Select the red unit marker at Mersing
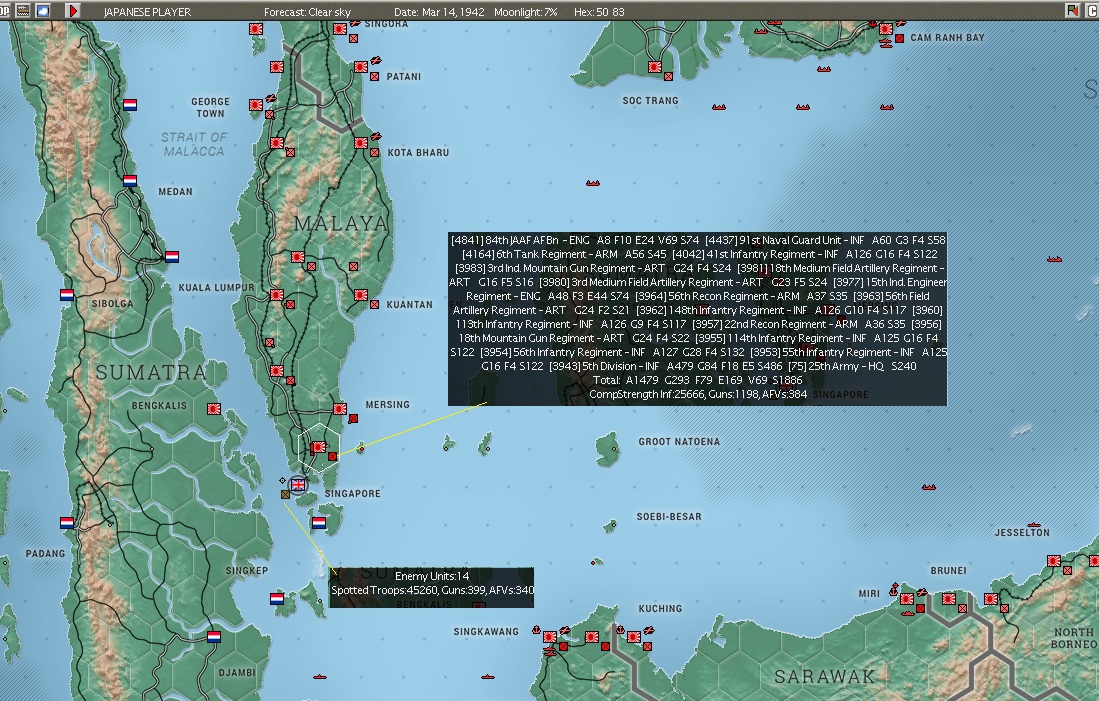The height and width of the screenshot is (701, 1099). [353, 418]
